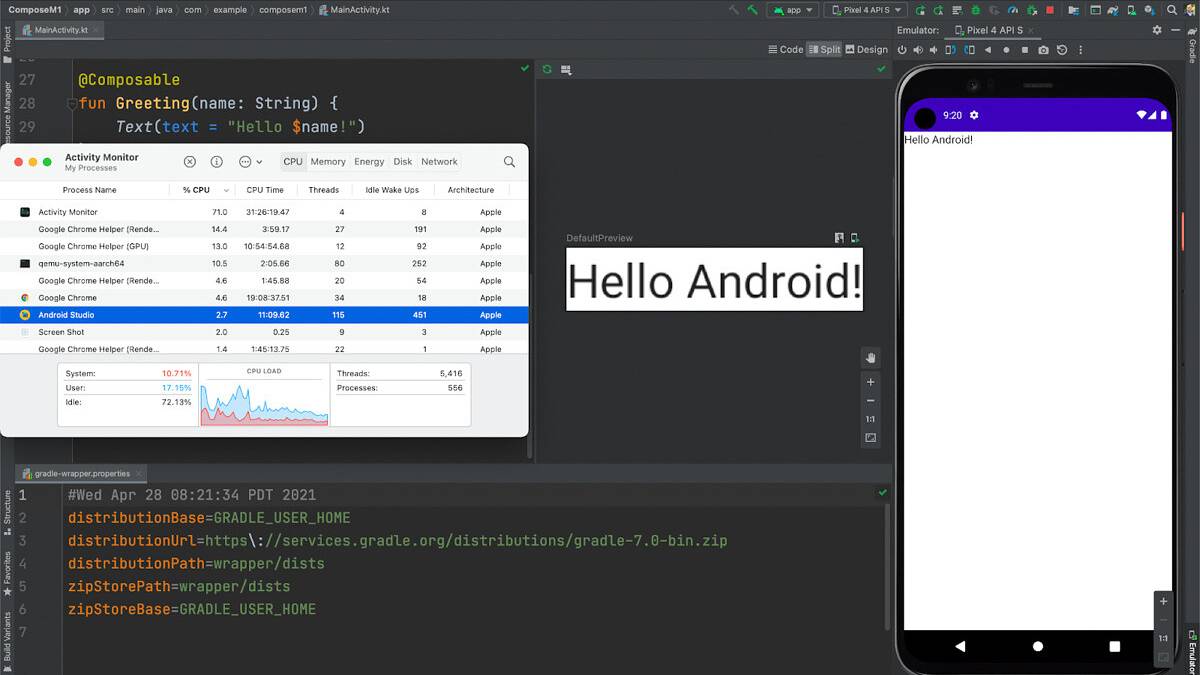Open emulator panel settings gear

[1157, 30]
